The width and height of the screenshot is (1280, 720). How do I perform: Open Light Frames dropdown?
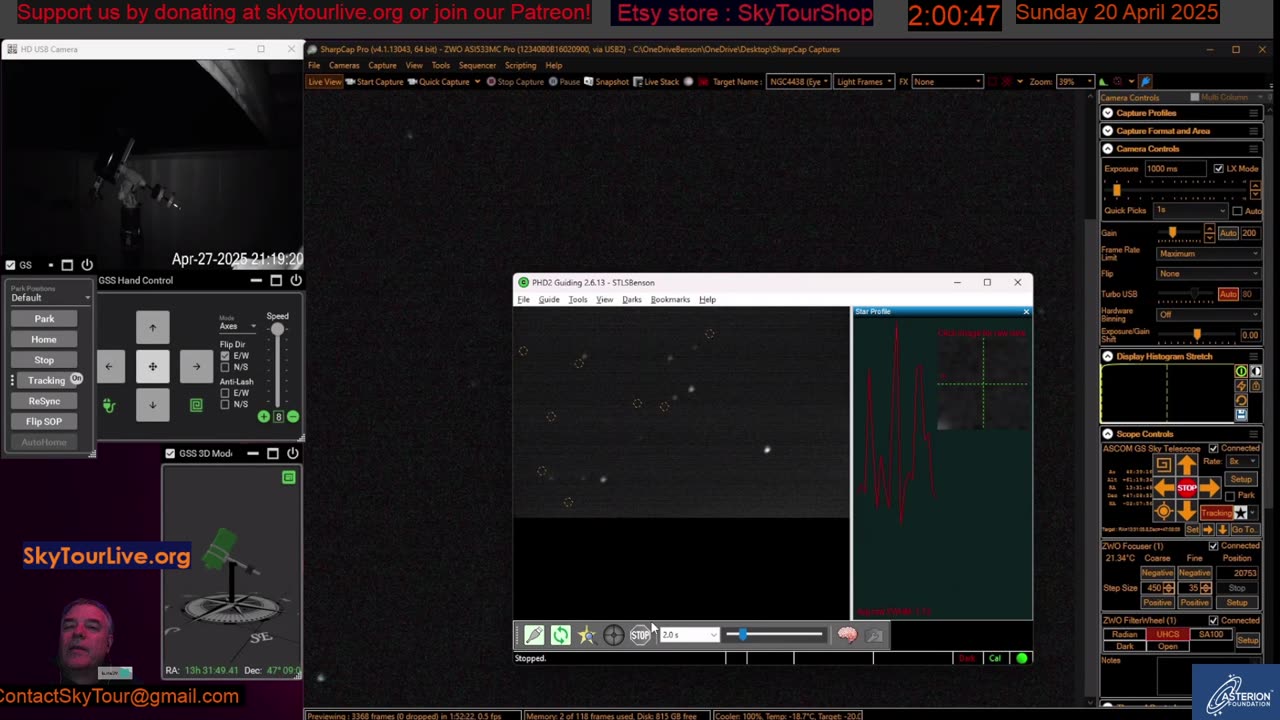coord(864,81)
